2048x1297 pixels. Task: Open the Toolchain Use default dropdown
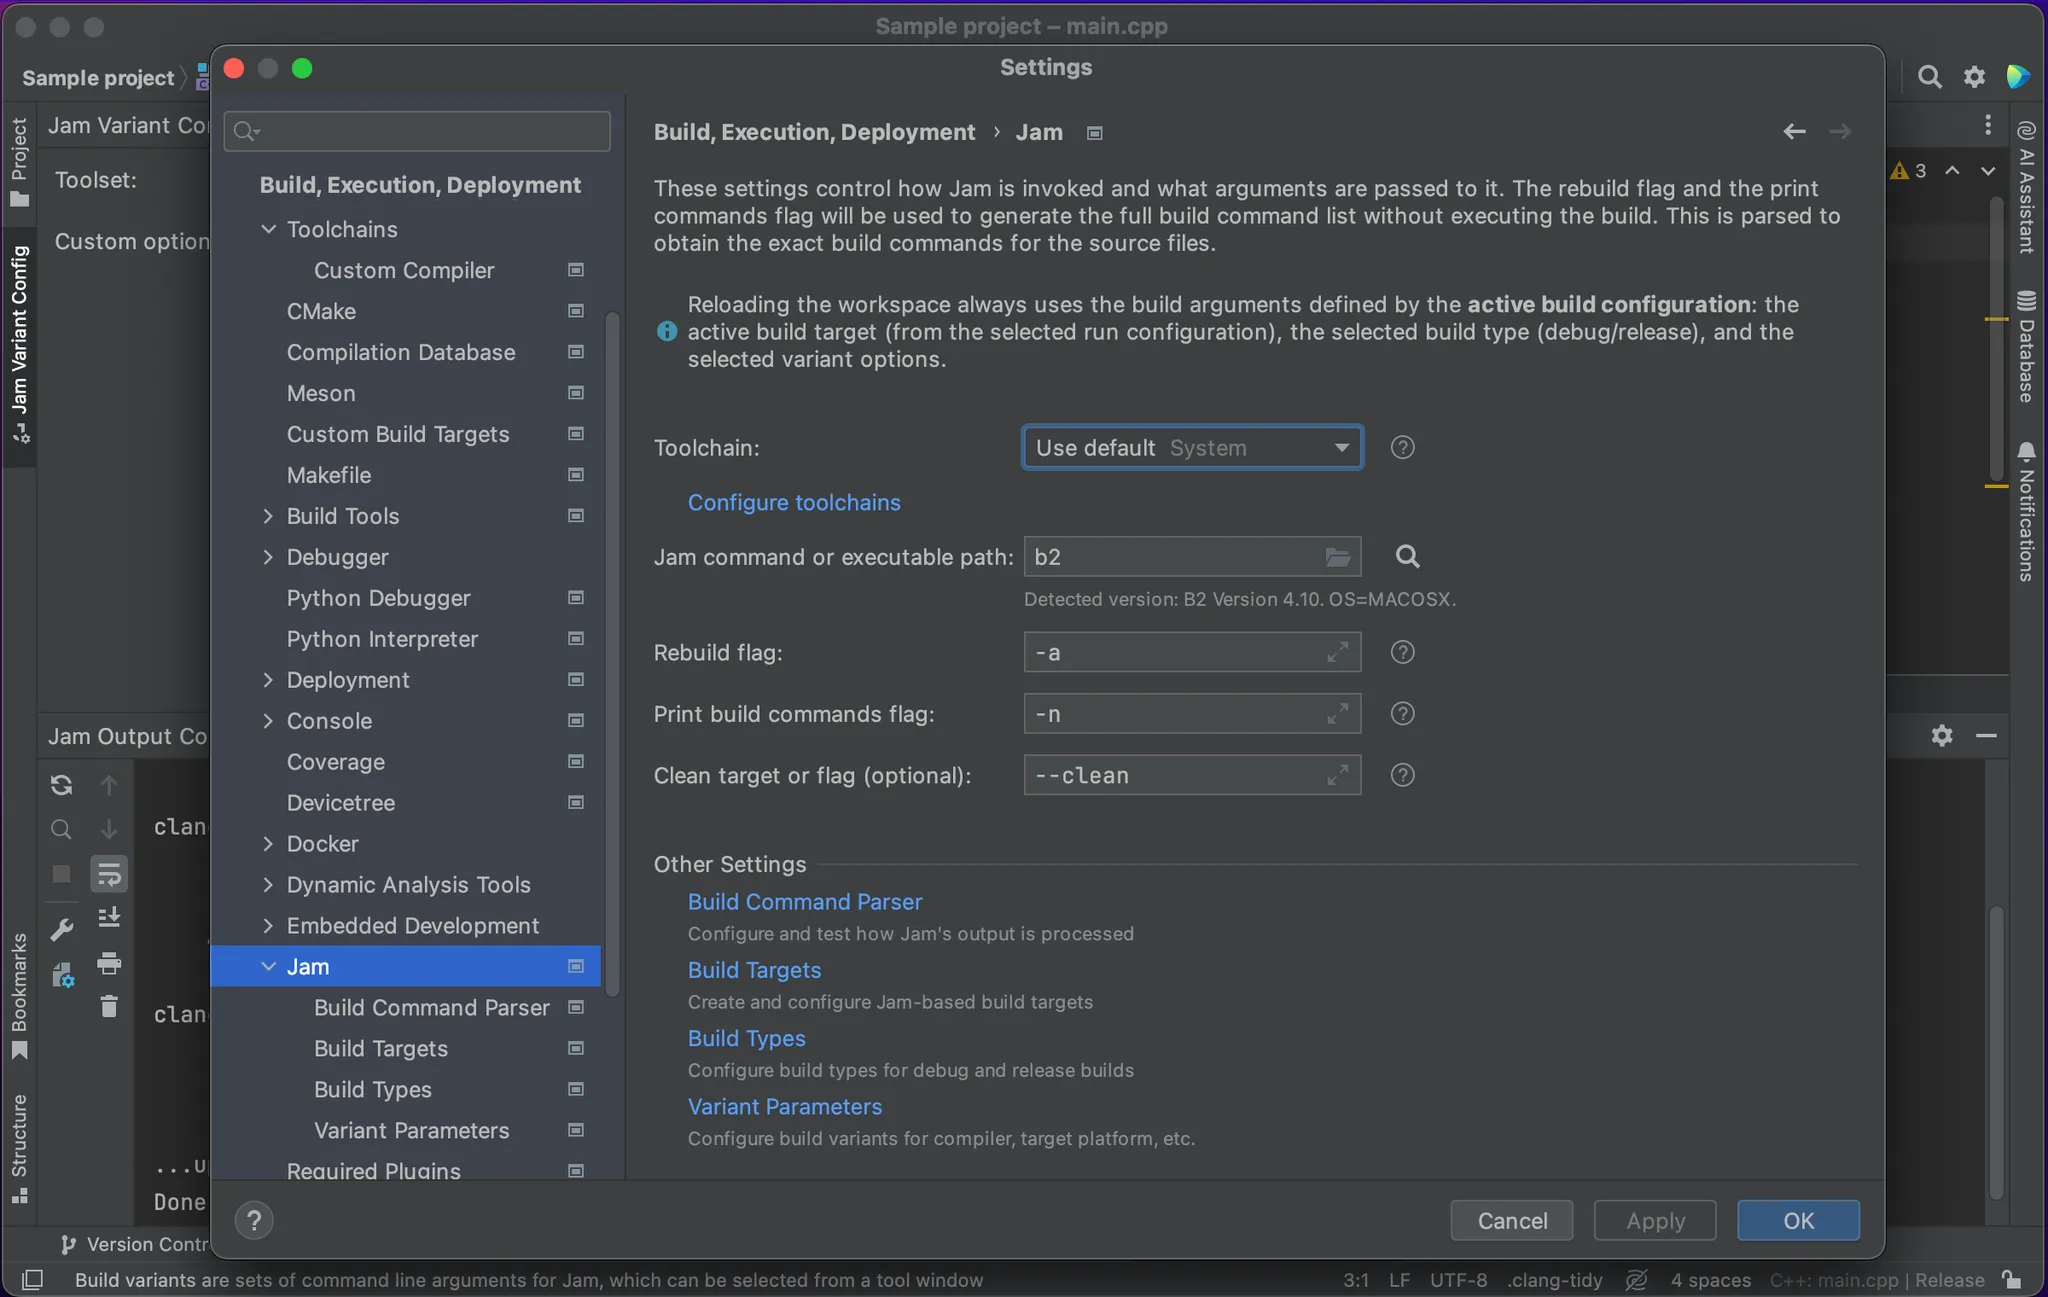click(1192, 447)
